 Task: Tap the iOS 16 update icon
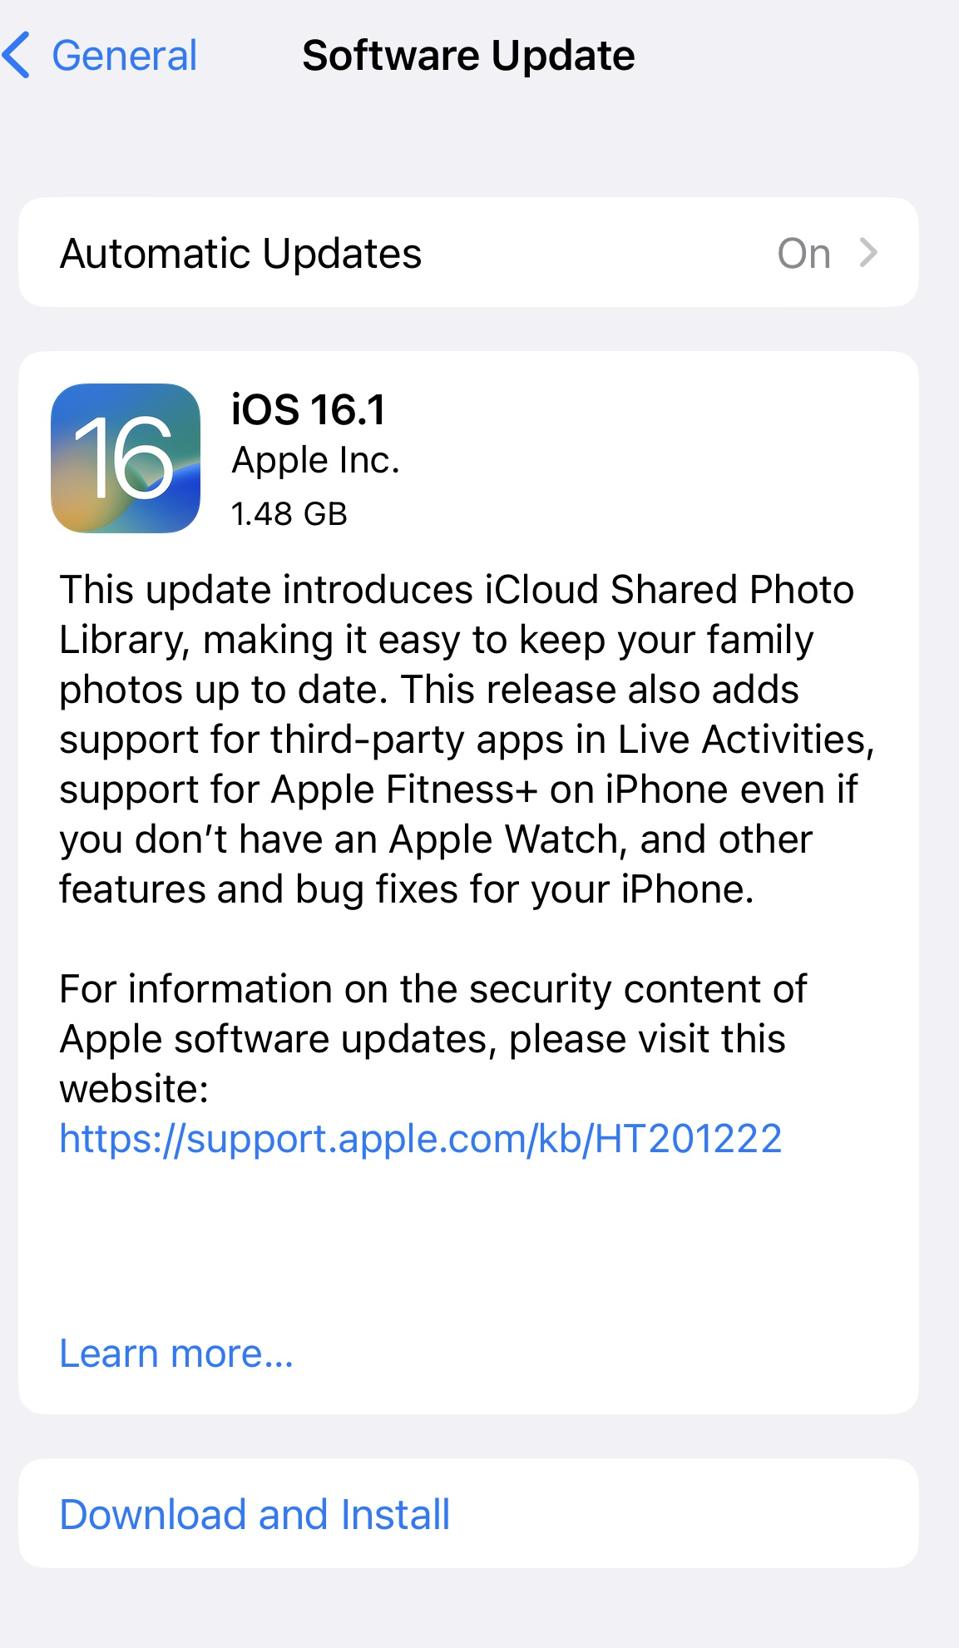pos(126,458)
